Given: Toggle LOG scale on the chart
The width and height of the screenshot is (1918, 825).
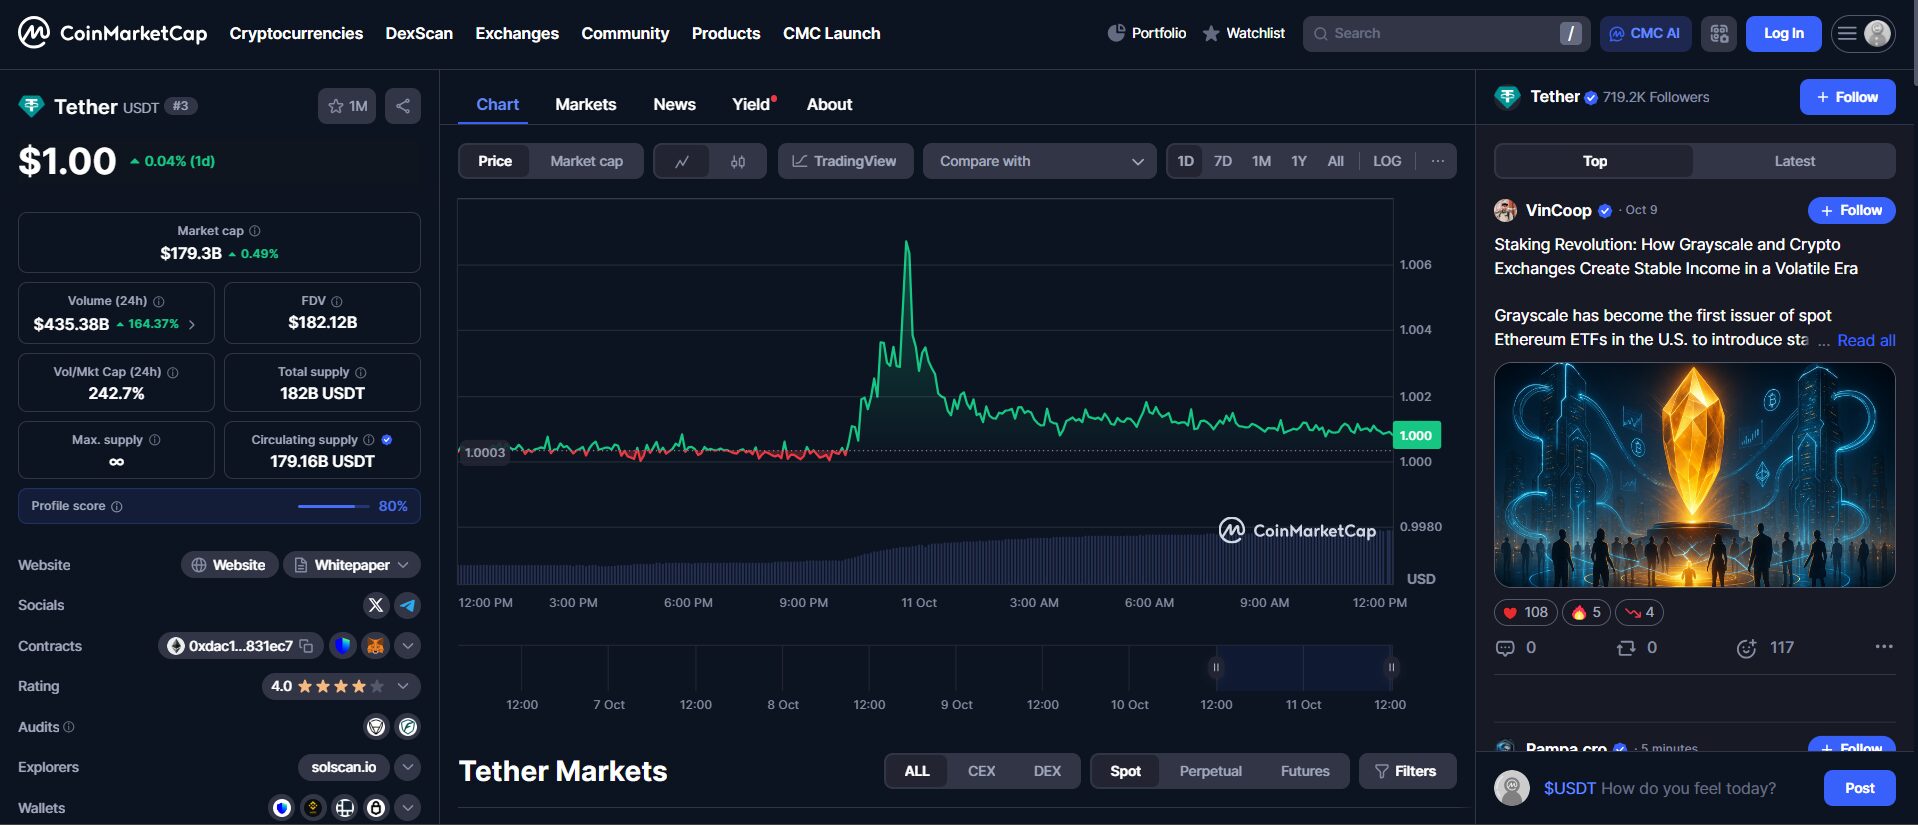Looking at the screenshot, I should (1386, 161).
